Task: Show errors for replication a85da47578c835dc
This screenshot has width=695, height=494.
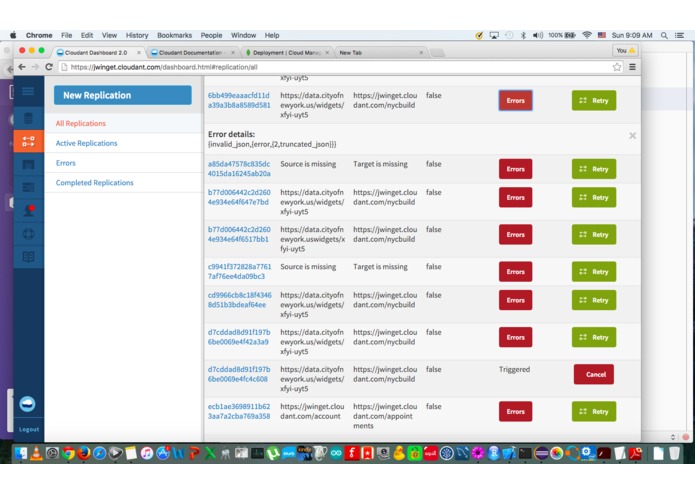Action: pos(515,169)
